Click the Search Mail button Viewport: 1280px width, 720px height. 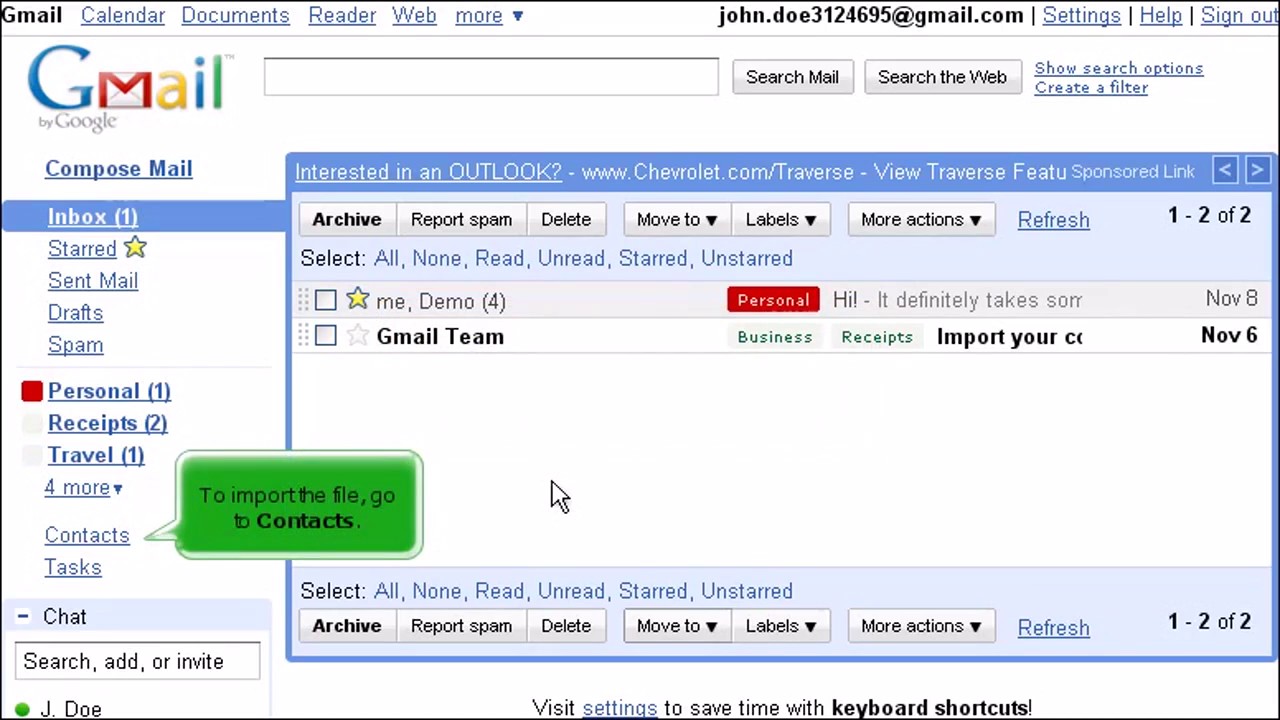tap(792, 77)
